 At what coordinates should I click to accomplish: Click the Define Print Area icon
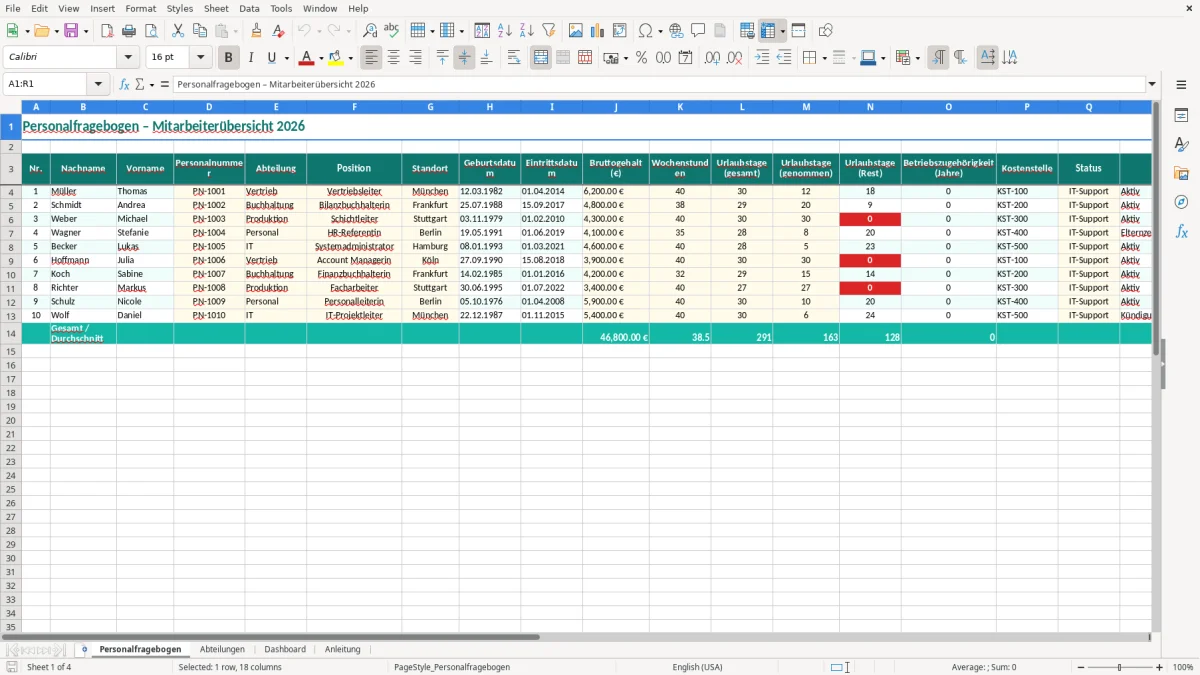[747, 31]
